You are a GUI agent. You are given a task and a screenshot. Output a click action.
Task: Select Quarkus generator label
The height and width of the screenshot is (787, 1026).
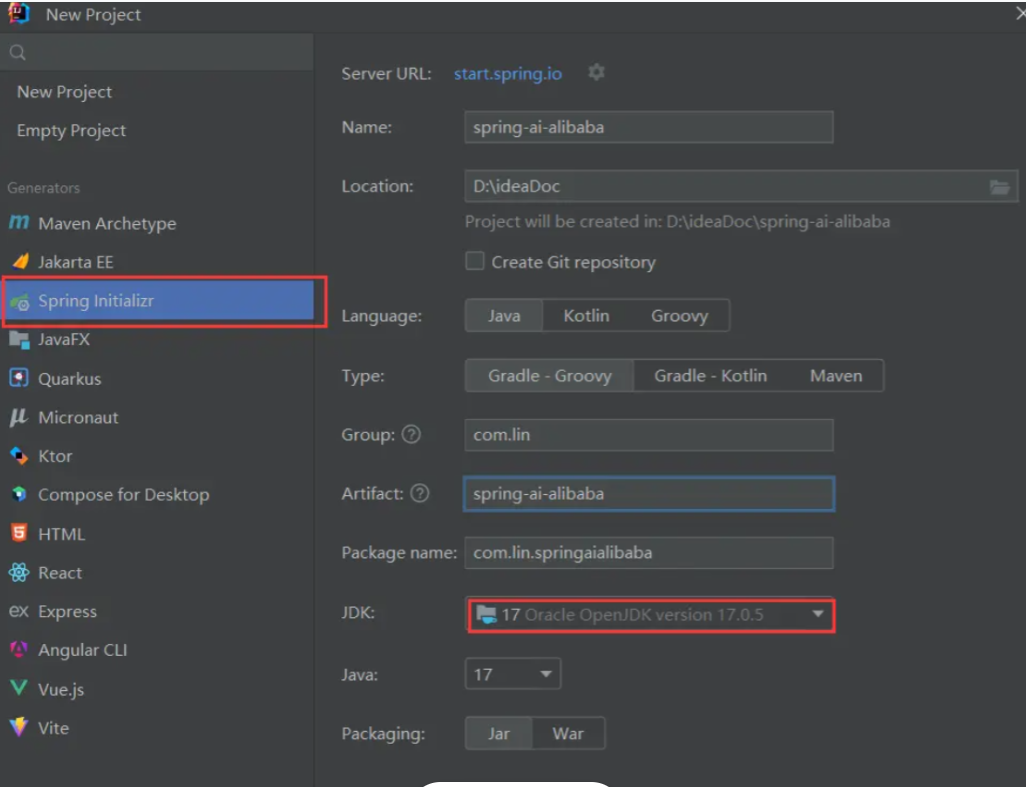(70, 379)
